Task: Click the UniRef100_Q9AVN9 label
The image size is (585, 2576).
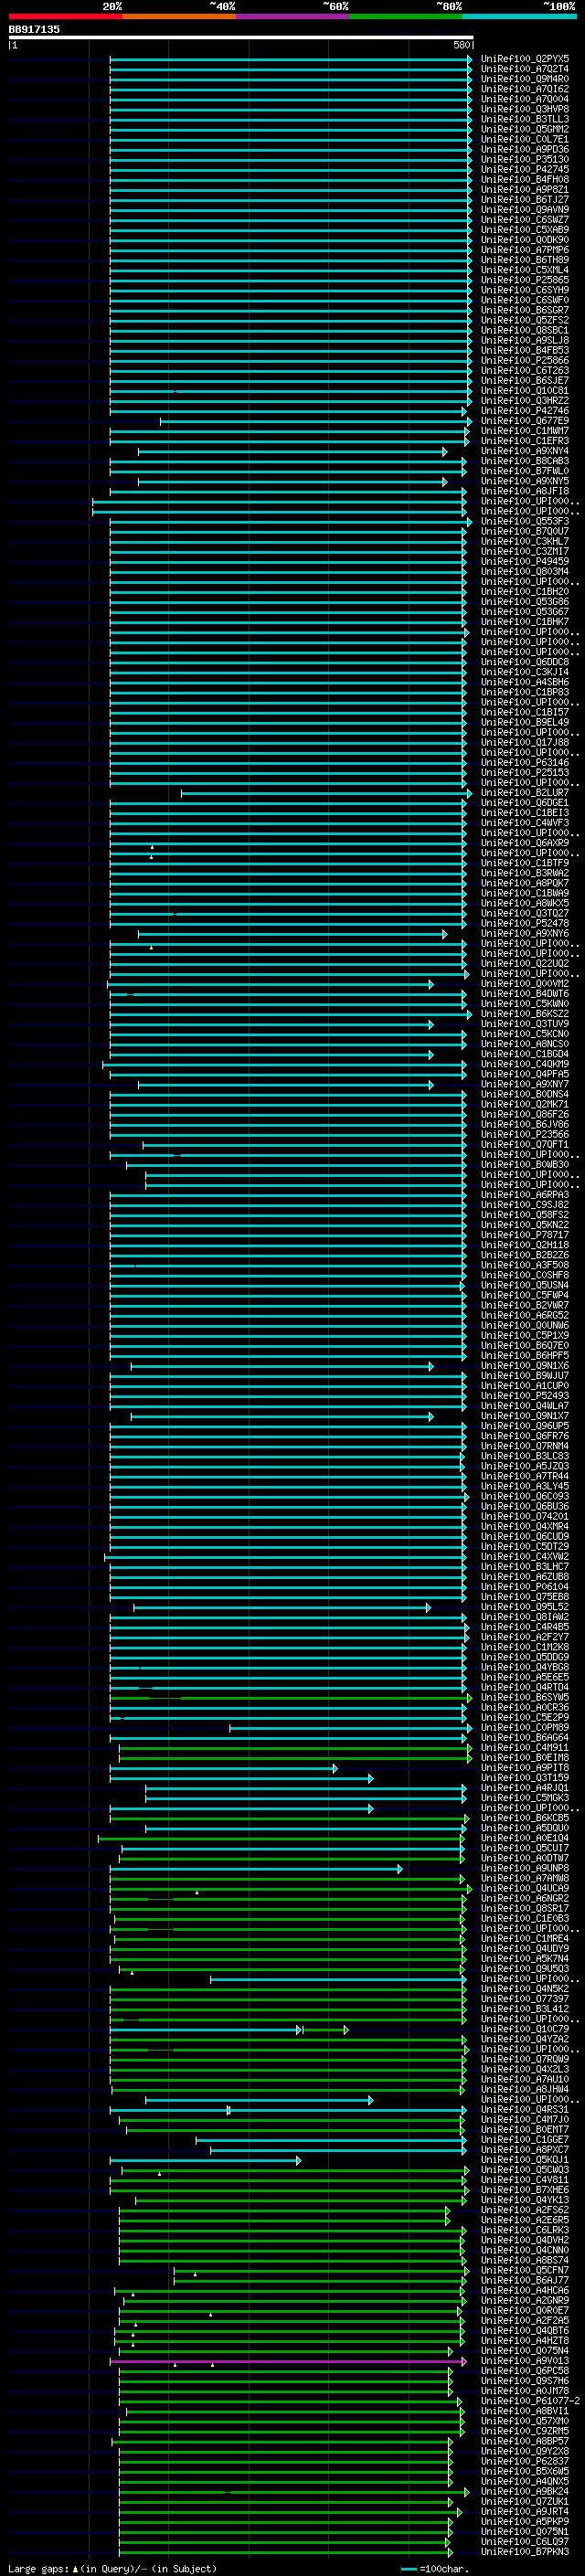Action: coord(525,210)
